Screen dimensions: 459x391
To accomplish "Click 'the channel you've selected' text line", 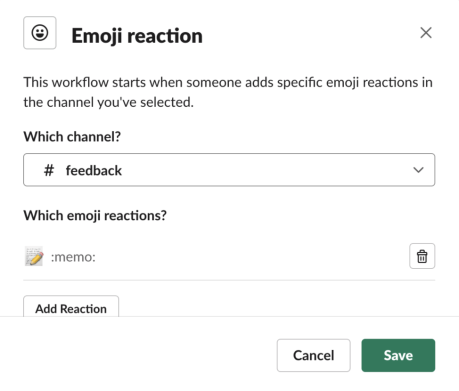I will coord(108,102).
